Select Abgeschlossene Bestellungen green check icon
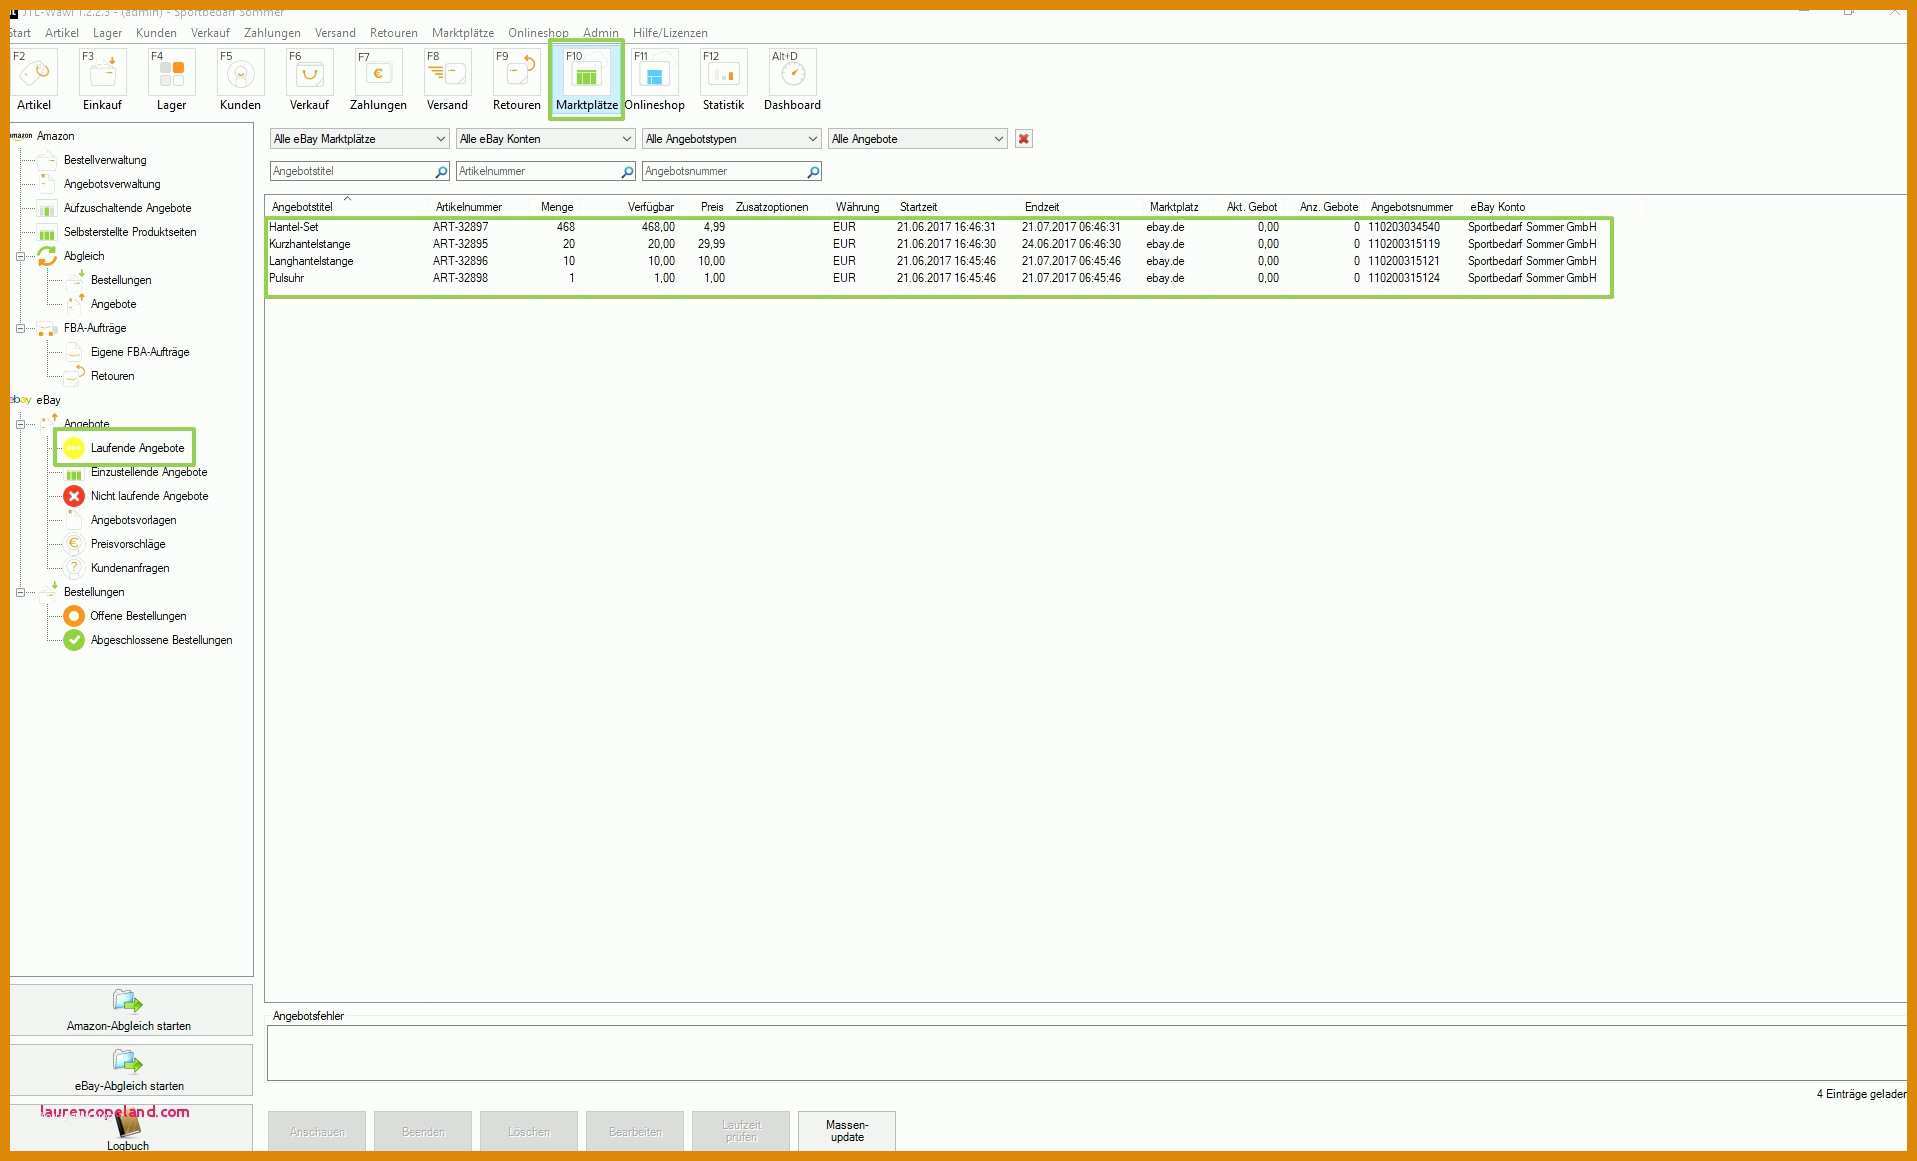Image resolution: width=1917 pixels, height=1161 pixels. click(x=74, y=640)
